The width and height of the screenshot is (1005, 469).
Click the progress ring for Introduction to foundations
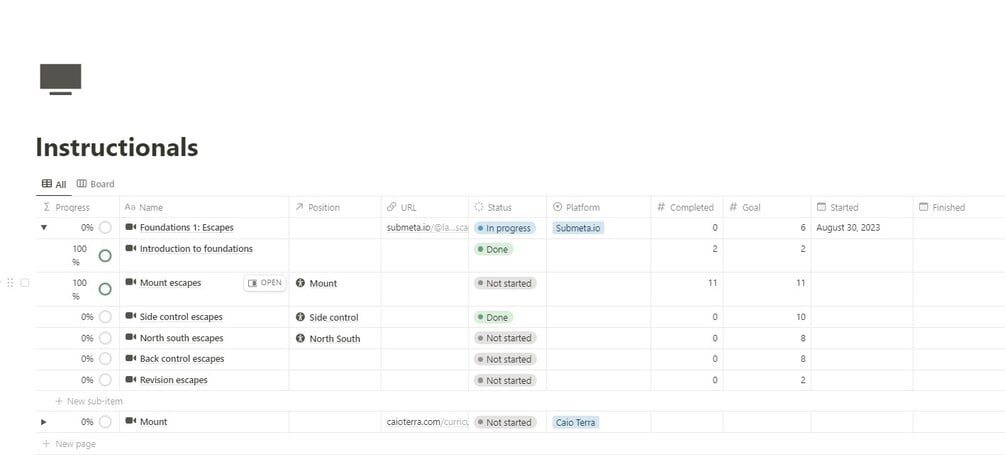105,256
